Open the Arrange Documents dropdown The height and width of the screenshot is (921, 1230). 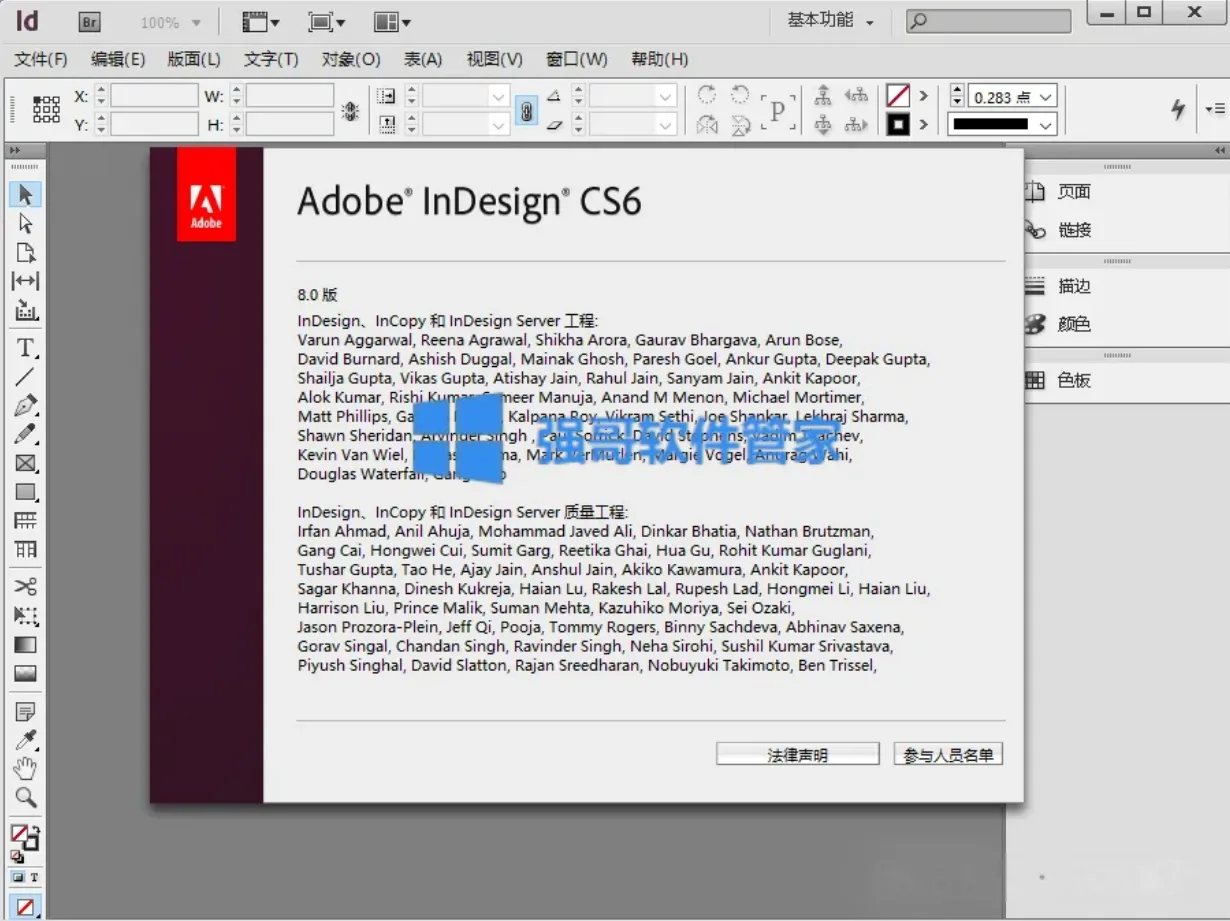click(x=392, y=22)
